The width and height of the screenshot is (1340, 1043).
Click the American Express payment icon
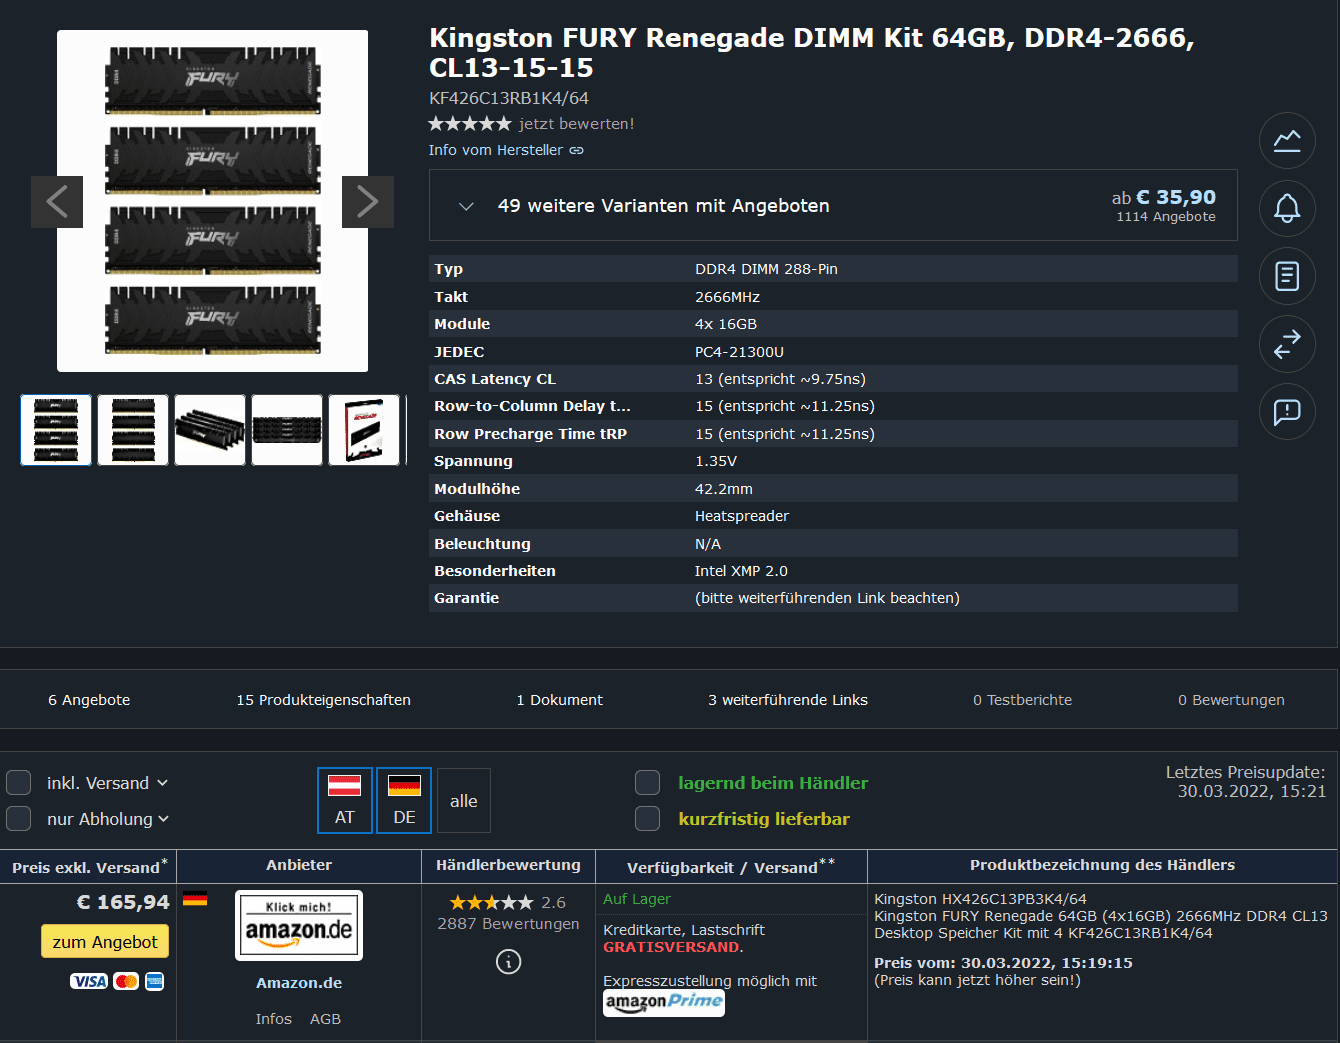154,981
